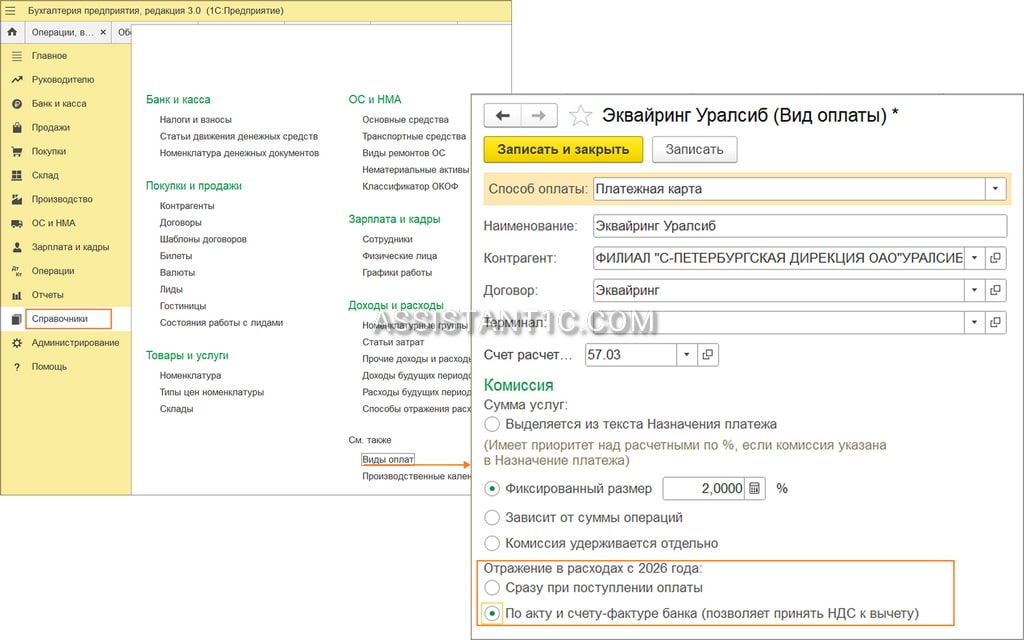Click the Производство factory icon
1024x640 pixels.
[17, 199]
